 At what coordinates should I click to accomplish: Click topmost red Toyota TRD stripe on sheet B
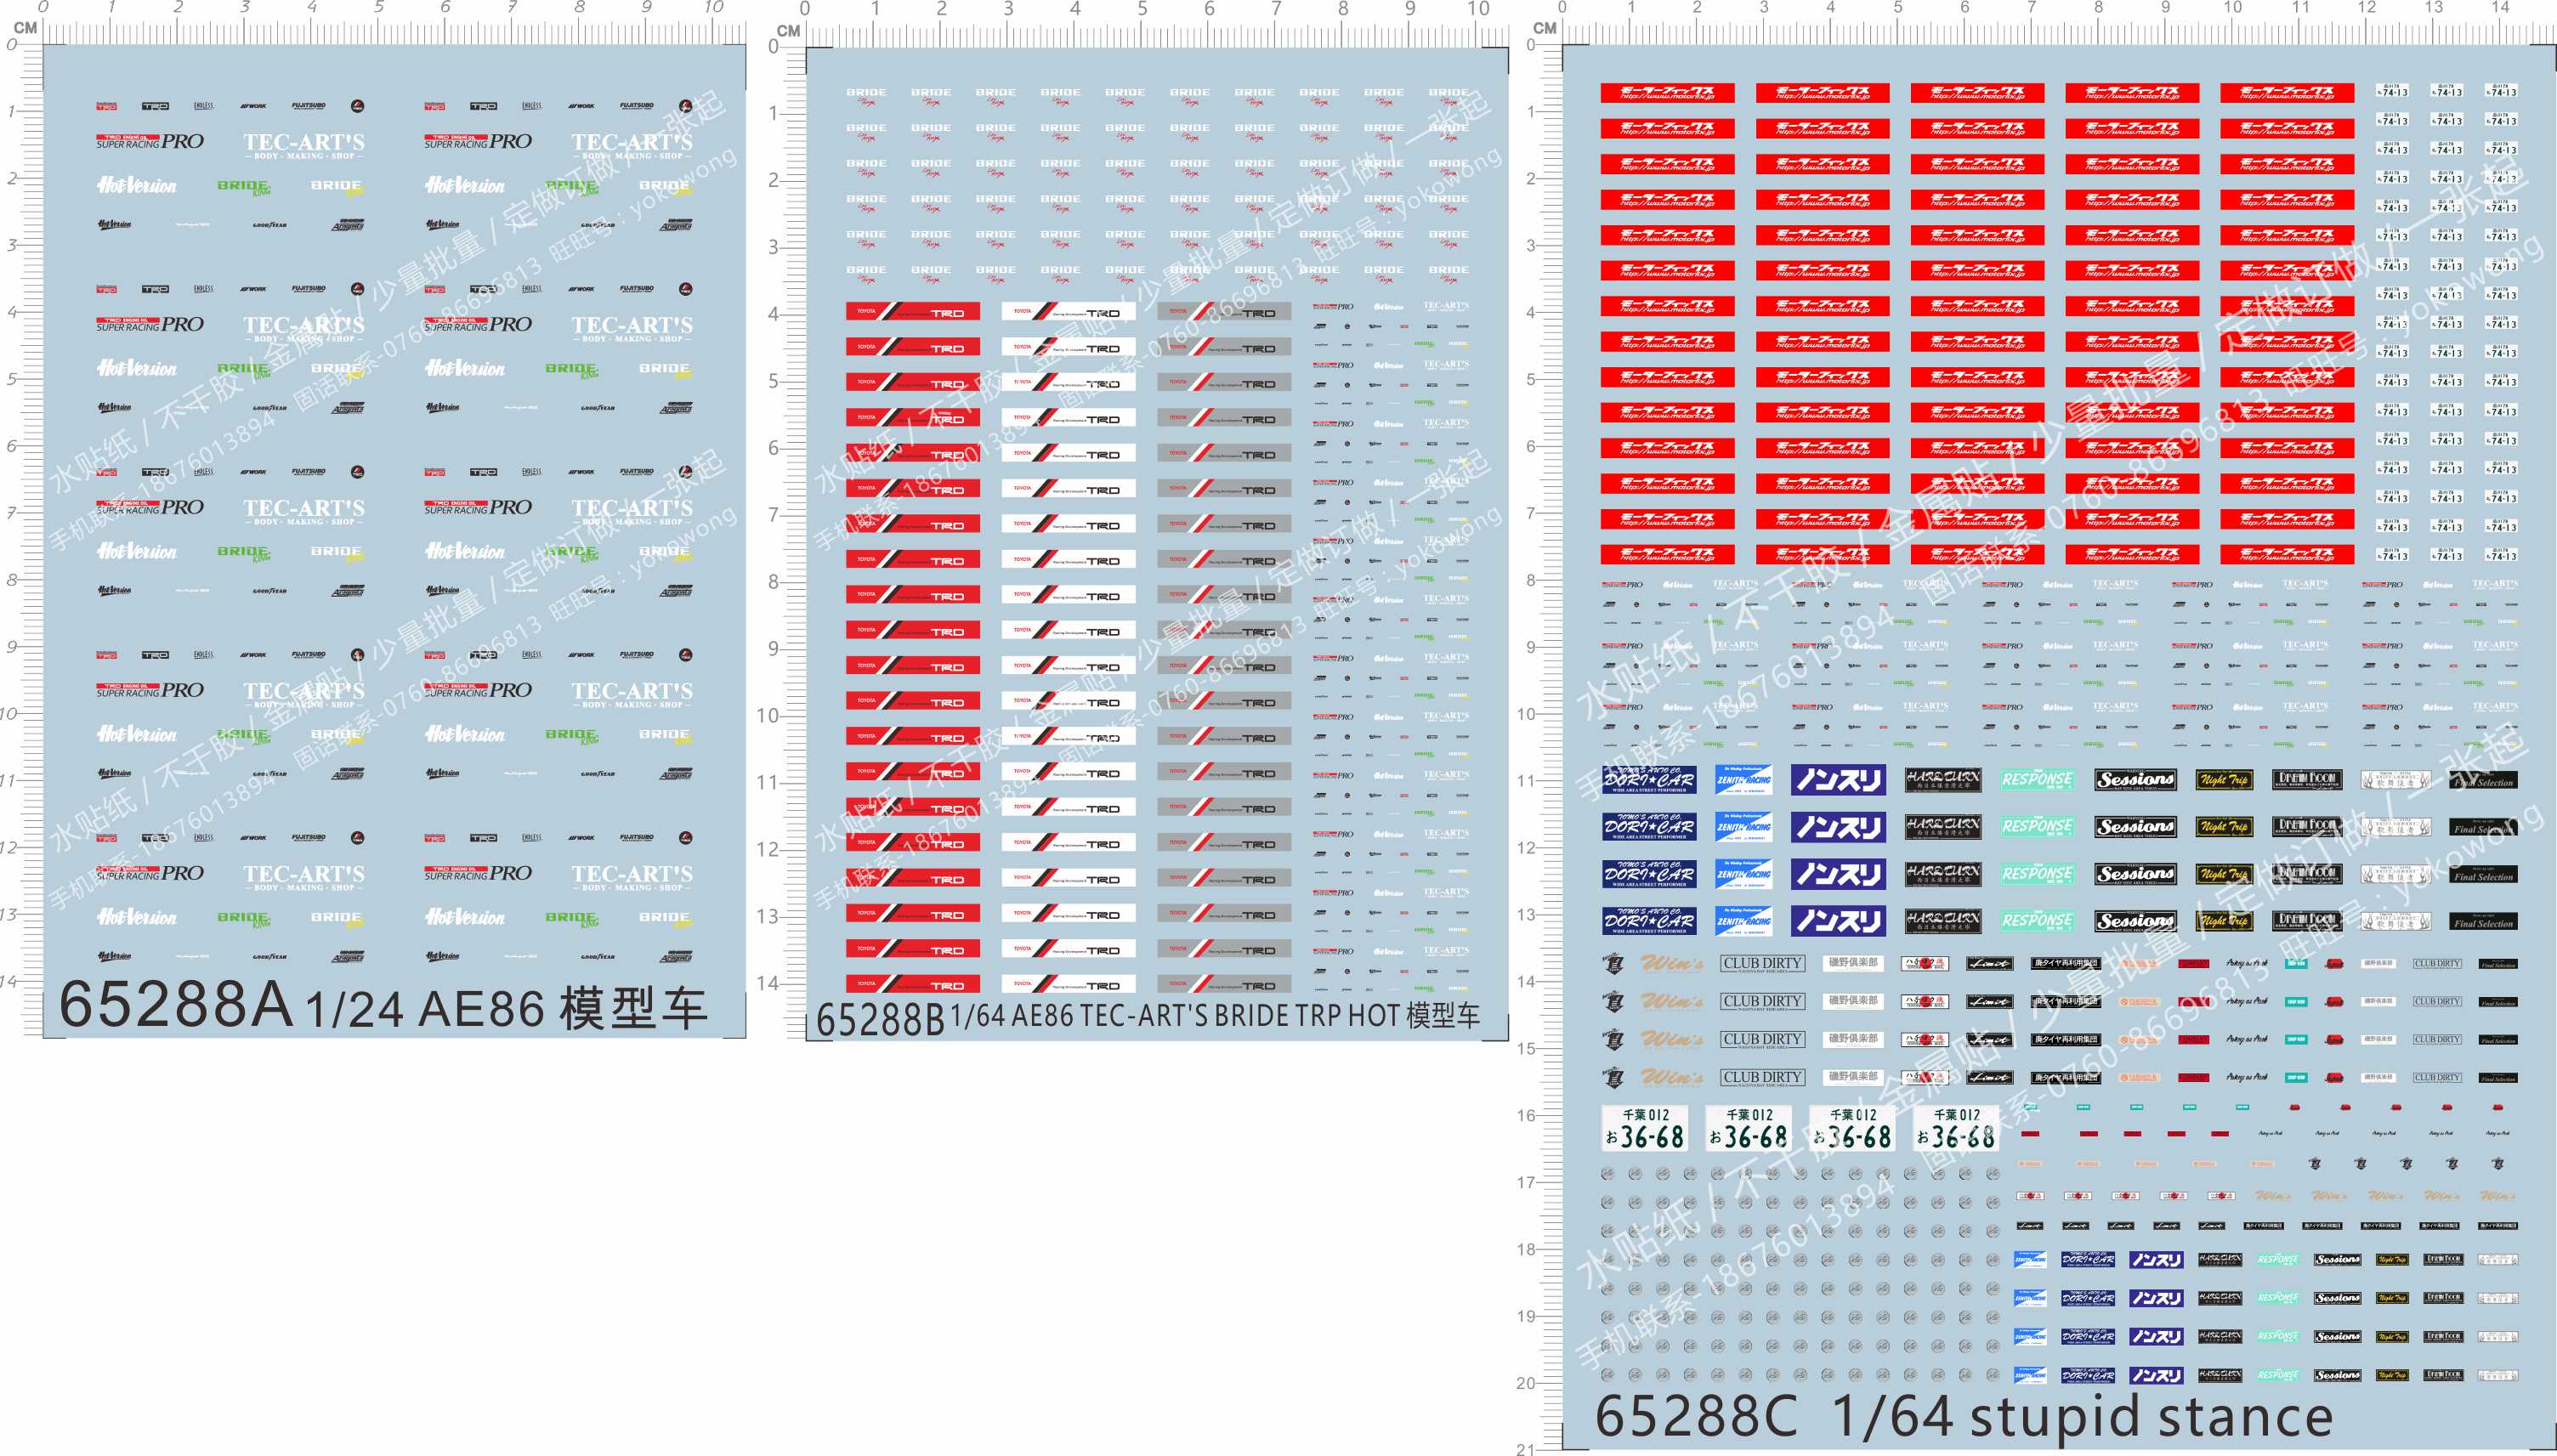(912, 313)
